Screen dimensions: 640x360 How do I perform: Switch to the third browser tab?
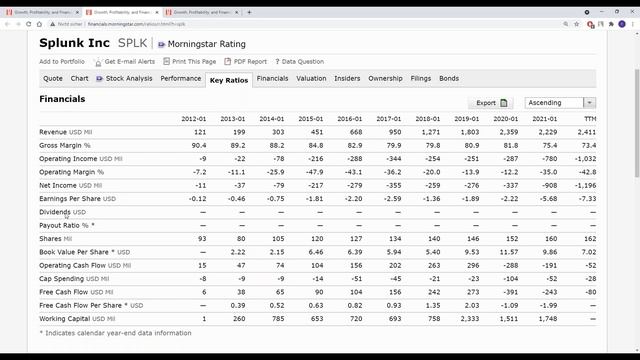pos(201,12)
